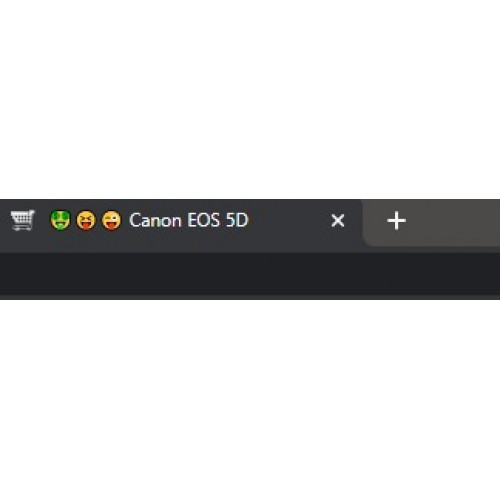The height and width of the screenshot is (500, 500).
Task: Click the X beside Canon EOS 5D
Action: click(338, 221)
